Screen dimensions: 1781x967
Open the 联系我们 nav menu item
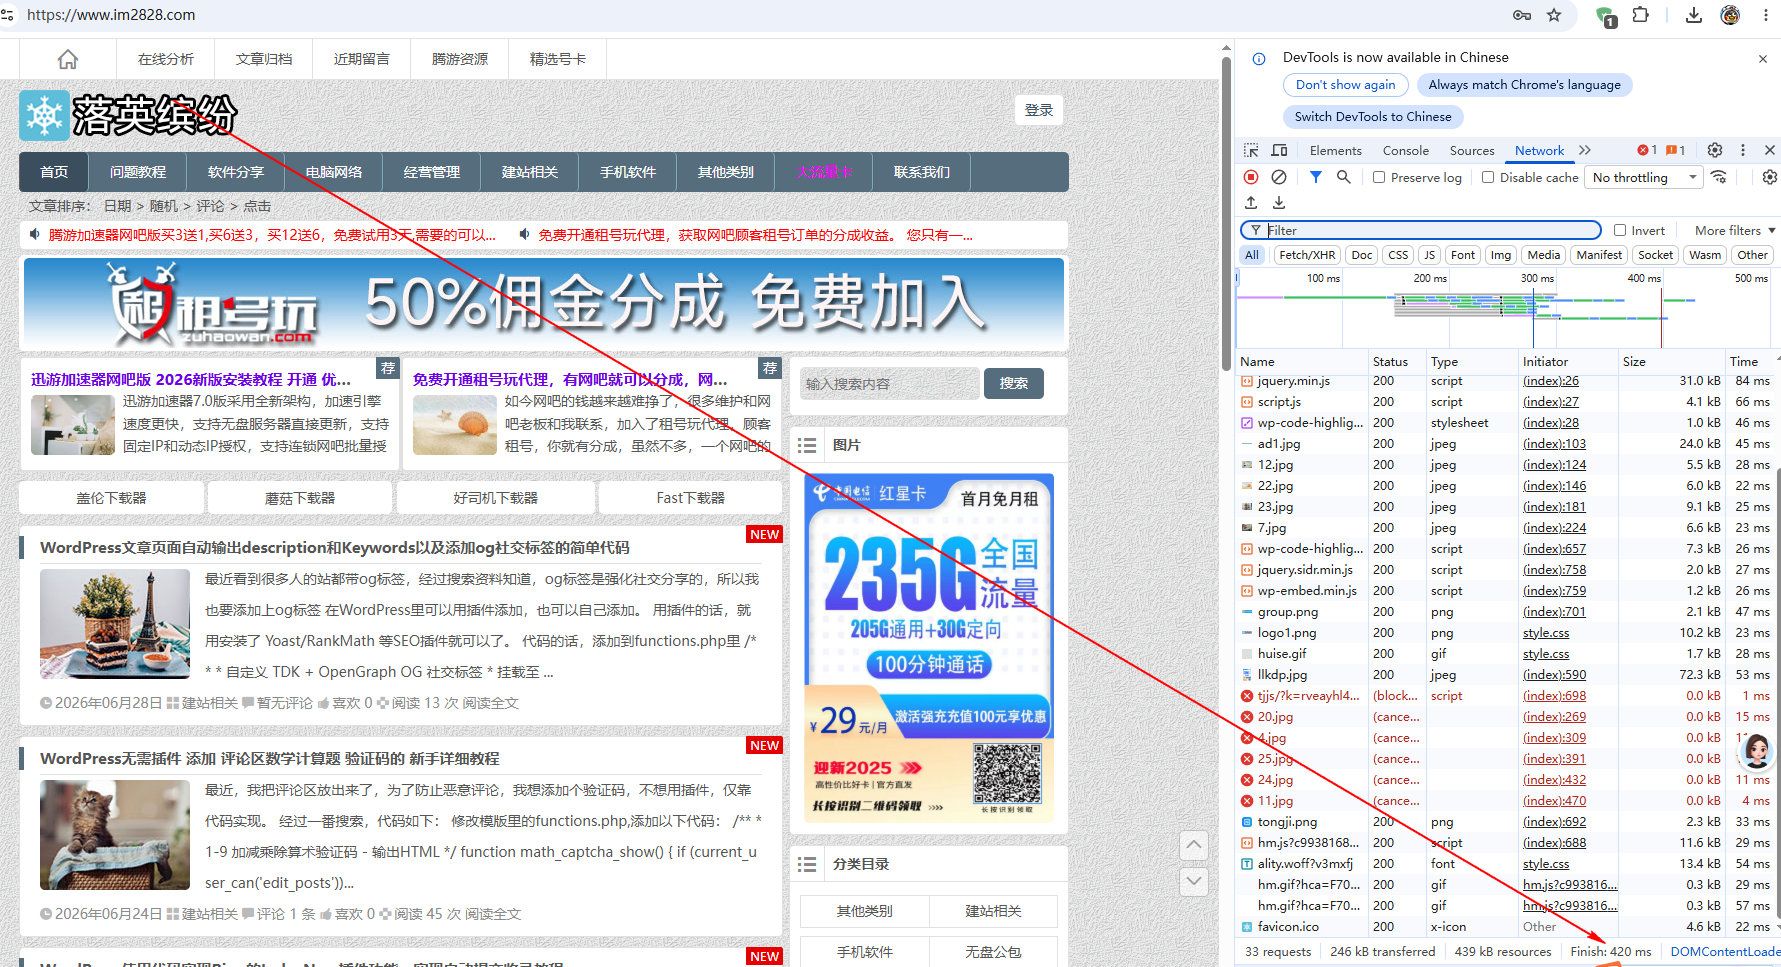(x=922, y=172)
